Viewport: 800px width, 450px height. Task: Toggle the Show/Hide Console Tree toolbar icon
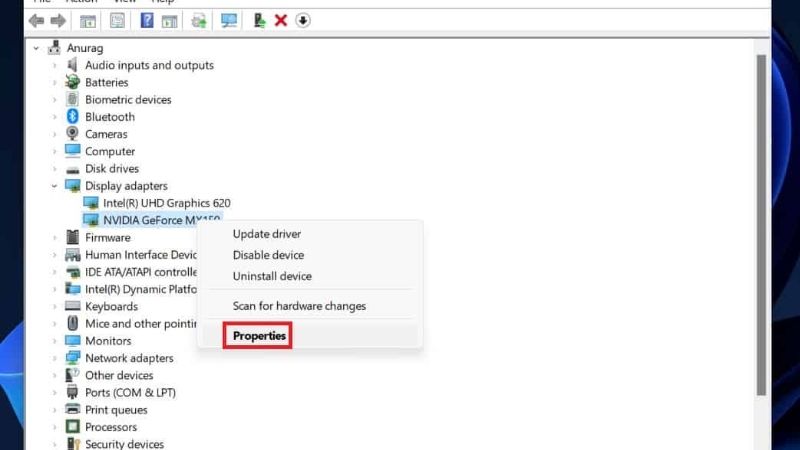[x=88, y=21]
